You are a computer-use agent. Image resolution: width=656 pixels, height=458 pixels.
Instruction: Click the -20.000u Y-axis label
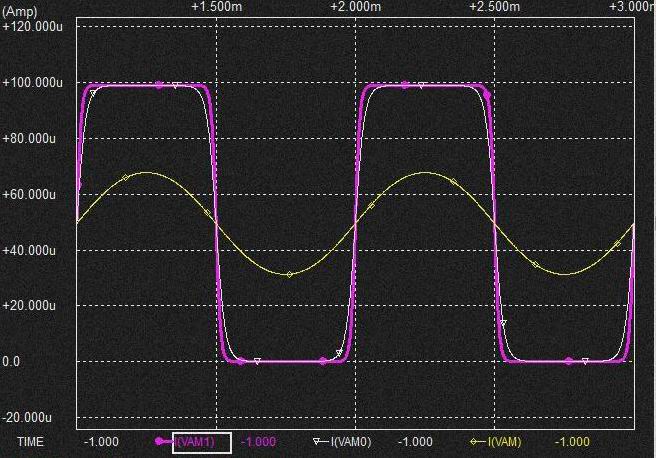[x=33, y=417]
